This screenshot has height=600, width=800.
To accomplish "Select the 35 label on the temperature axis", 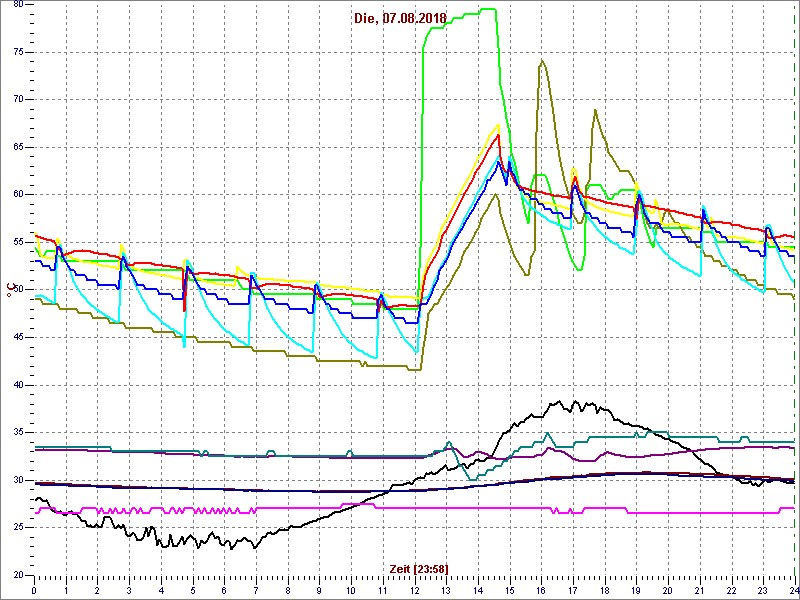I will pos(18,432).
